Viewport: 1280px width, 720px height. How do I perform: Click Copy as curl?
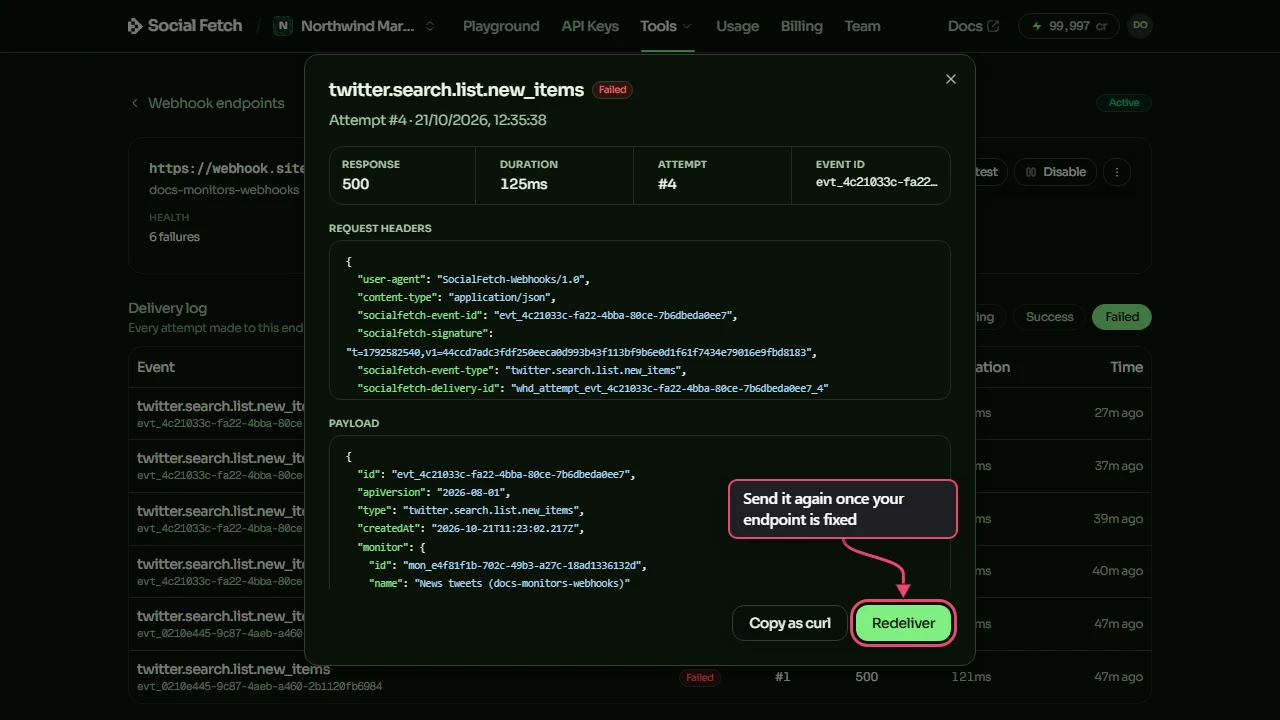[x=790, y=623]
